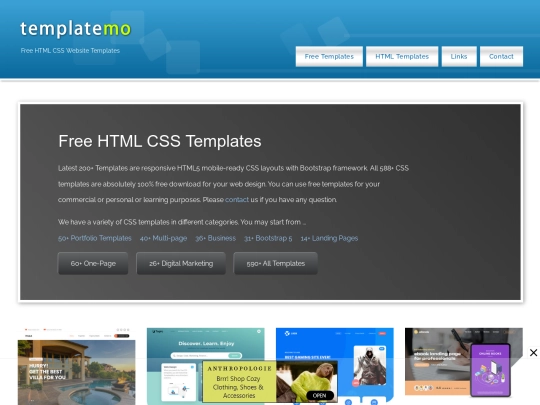
Task: Open the Free Templates menu item
Action: 329,56
